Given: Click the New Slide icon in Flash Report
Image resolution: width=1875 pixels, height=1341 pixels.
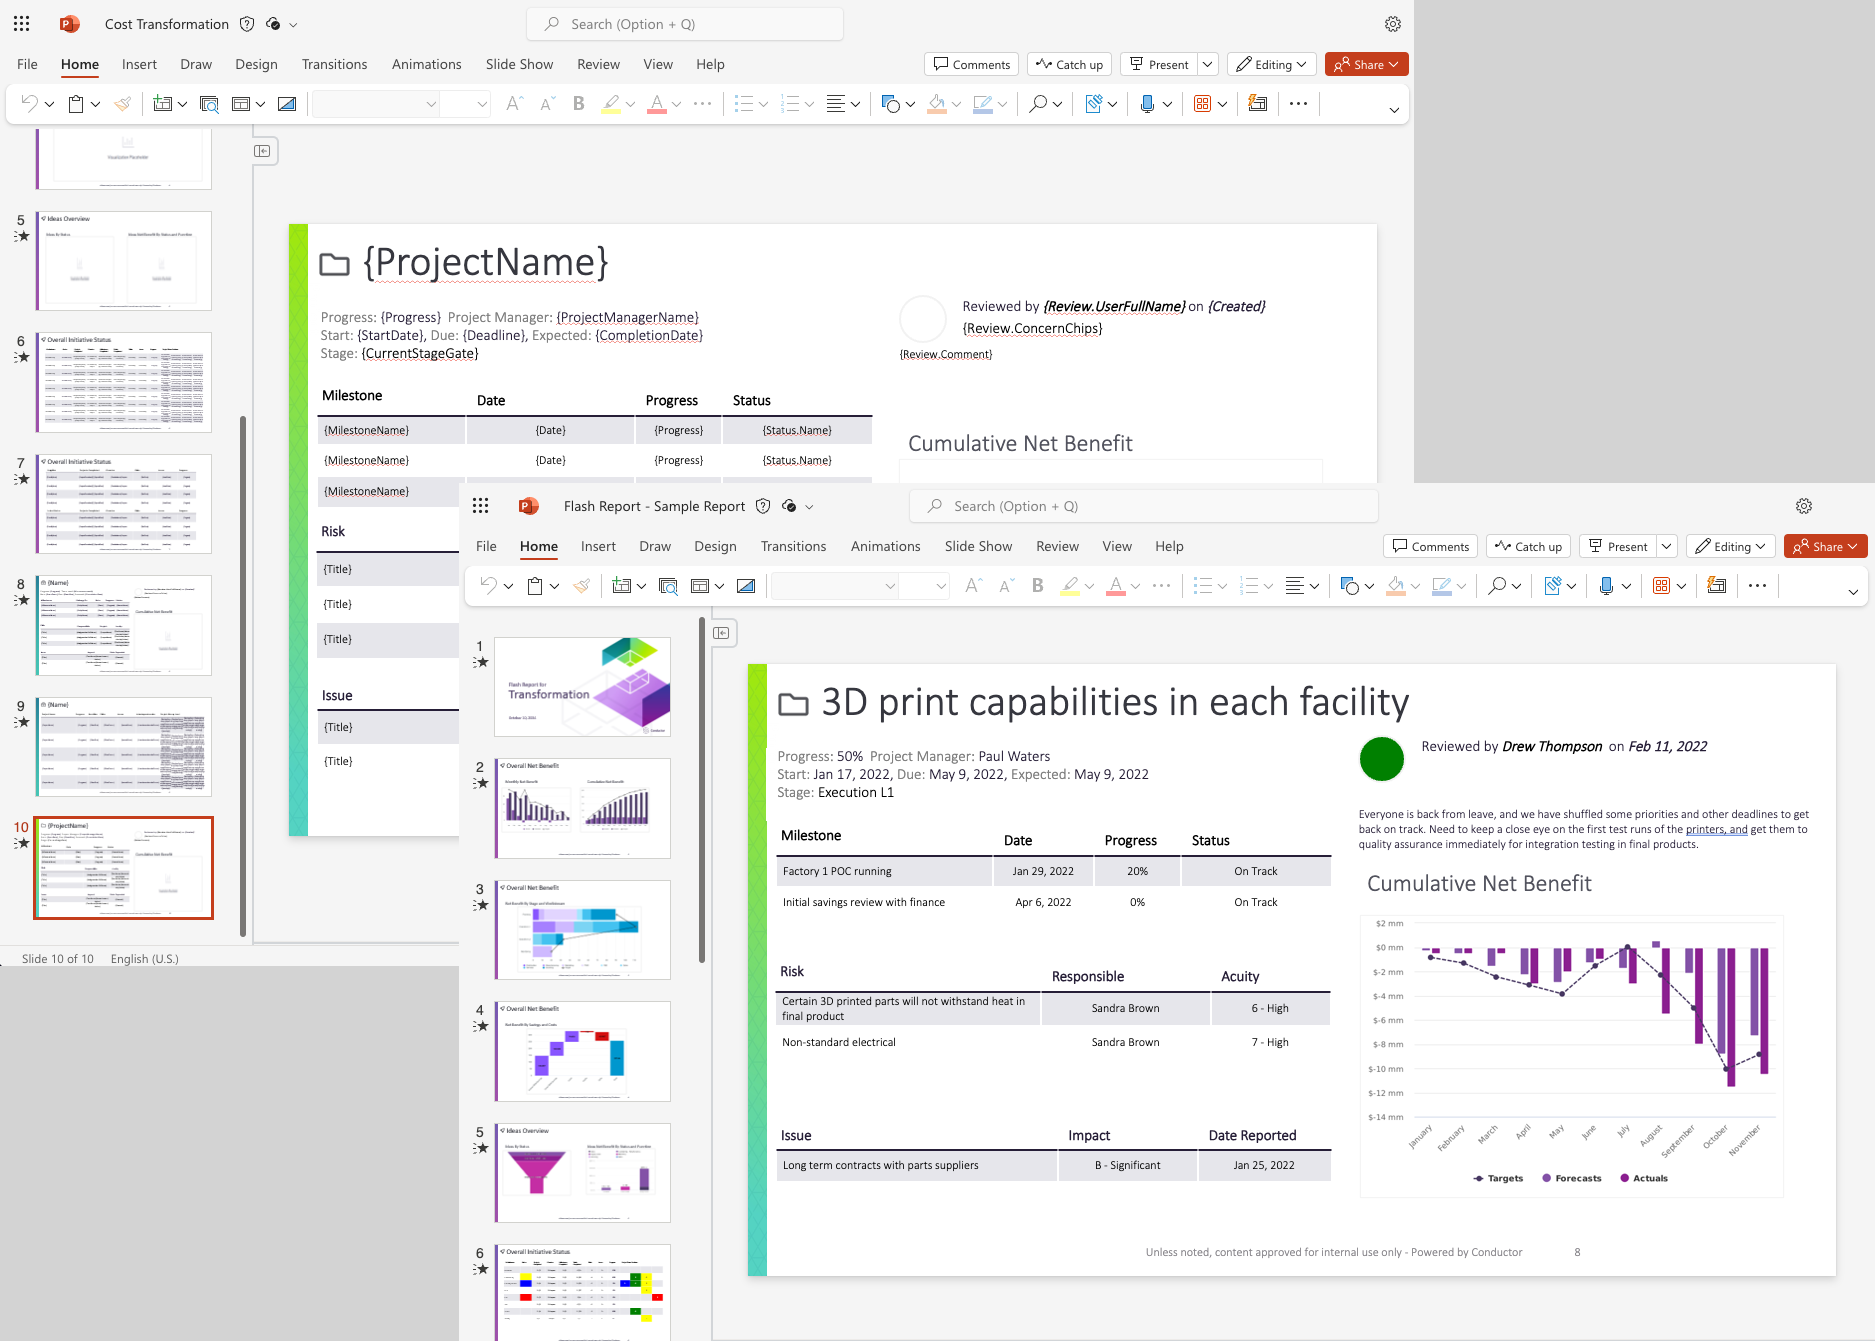Looking at the screenshot, I should (x=621, y=586).
